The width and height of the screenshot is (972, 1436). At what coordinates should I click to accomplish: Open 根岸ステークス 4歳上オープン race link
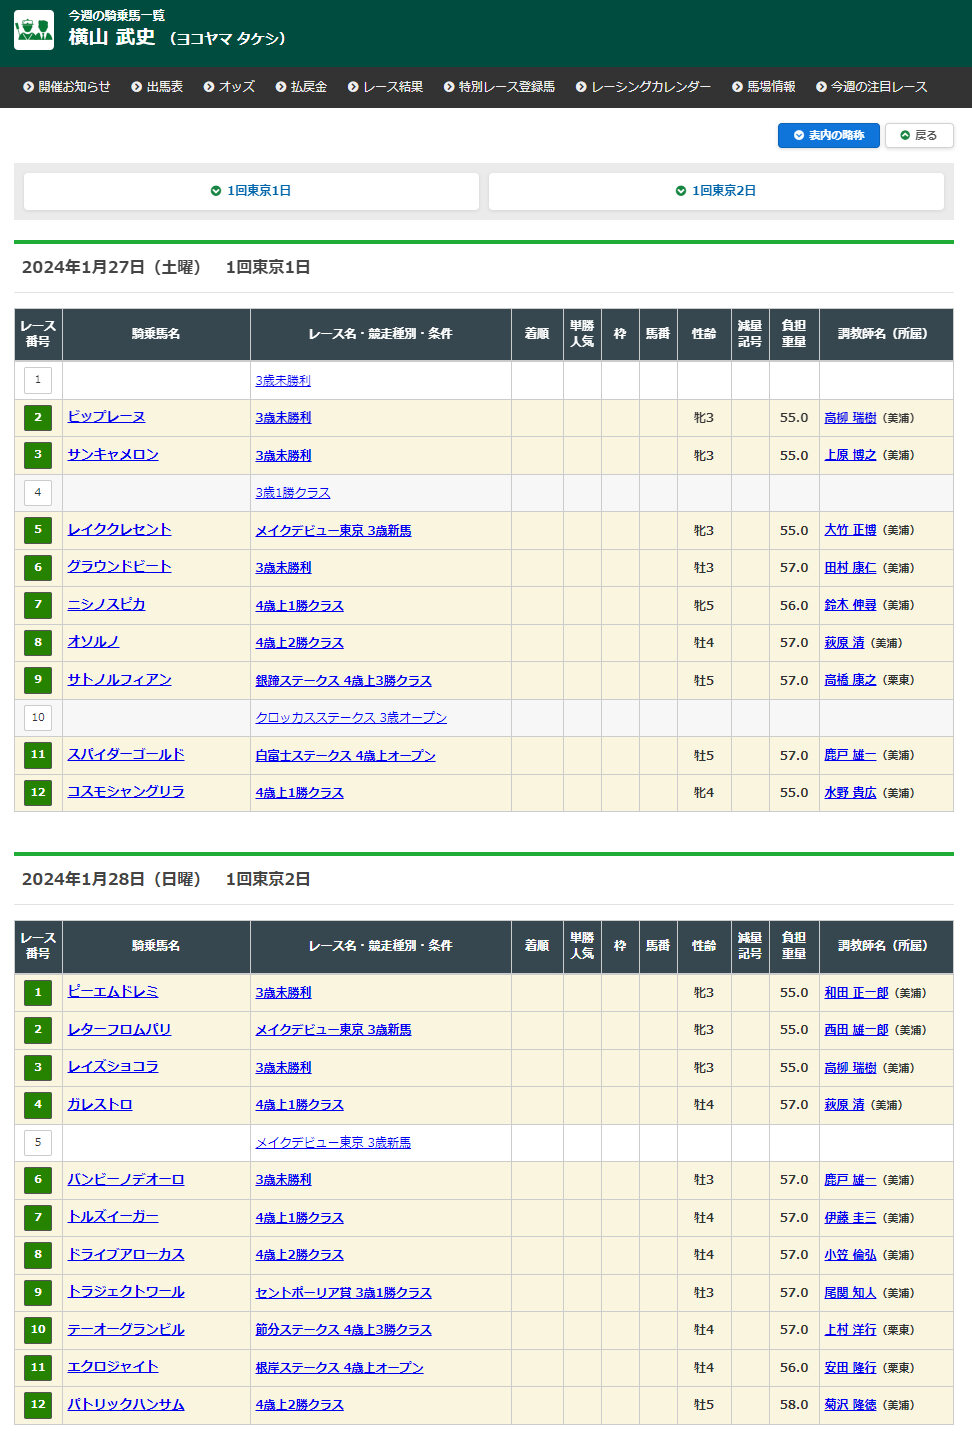point(339,1368)
